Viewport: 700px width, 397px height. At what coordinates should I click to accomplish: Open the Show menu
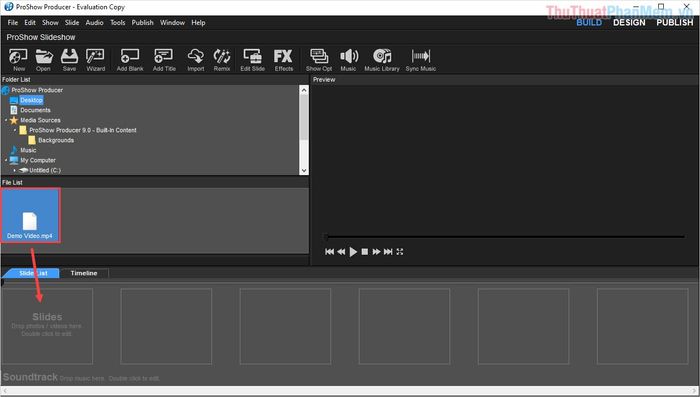pyautogui.click(x=50, y=22)
